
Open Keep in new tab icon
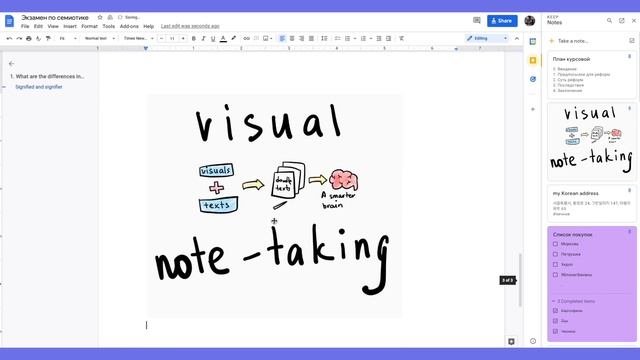pos(622,20)
